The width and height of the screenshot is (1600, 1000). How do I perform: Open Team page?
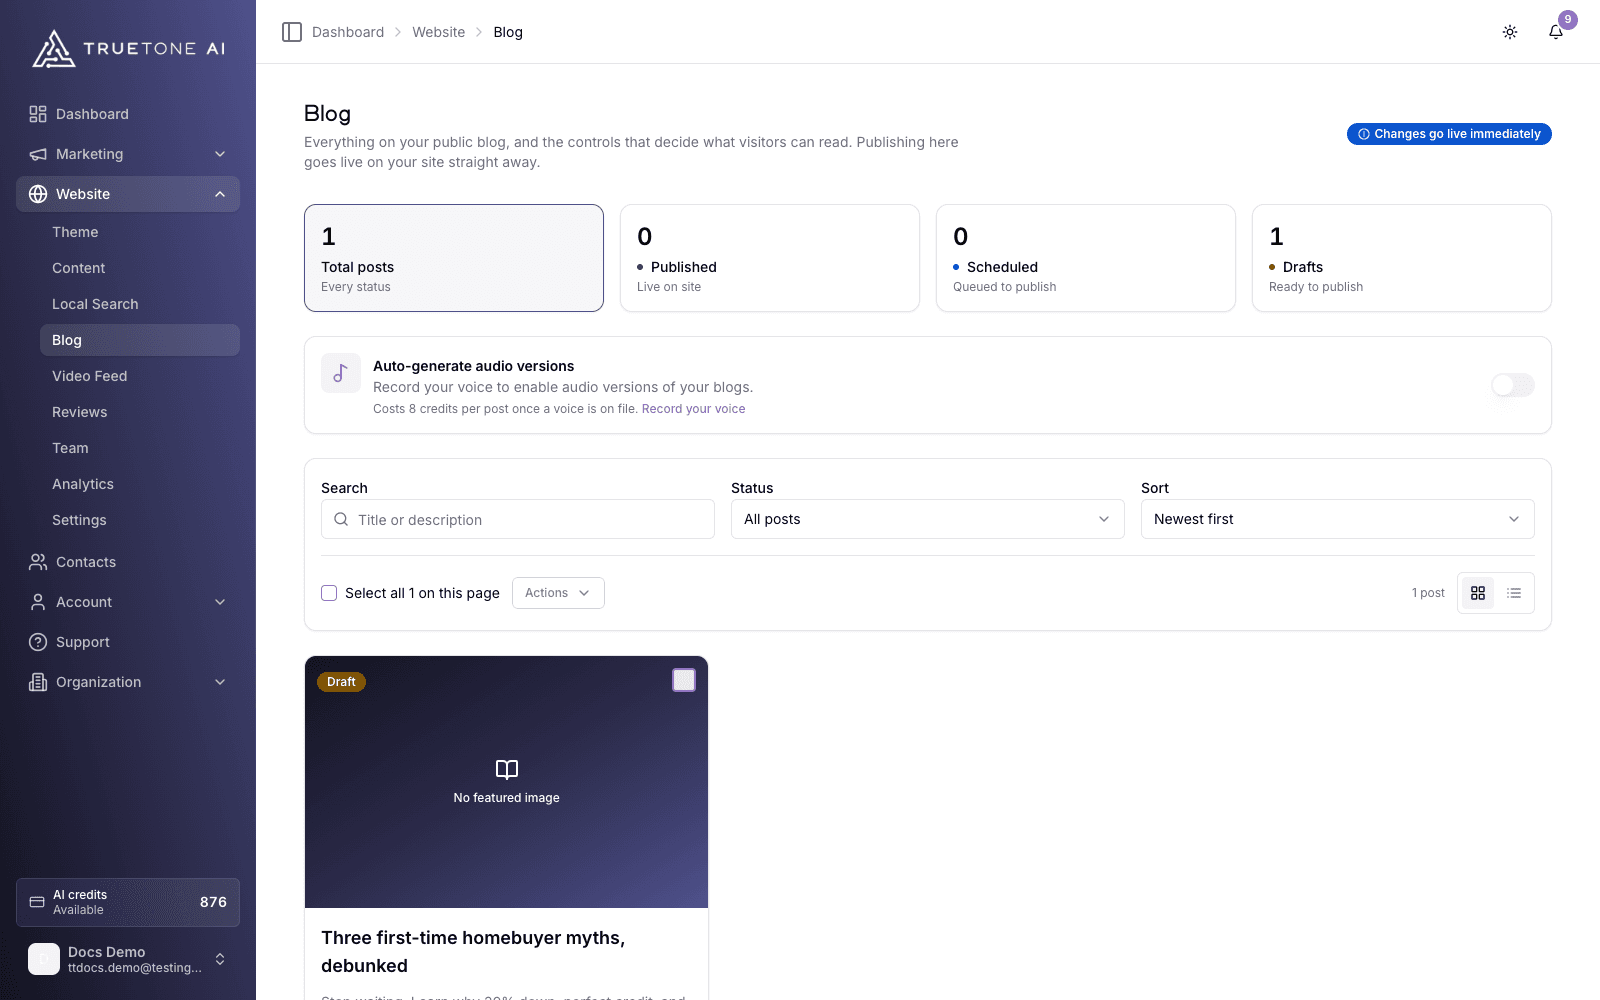[140, 448]
